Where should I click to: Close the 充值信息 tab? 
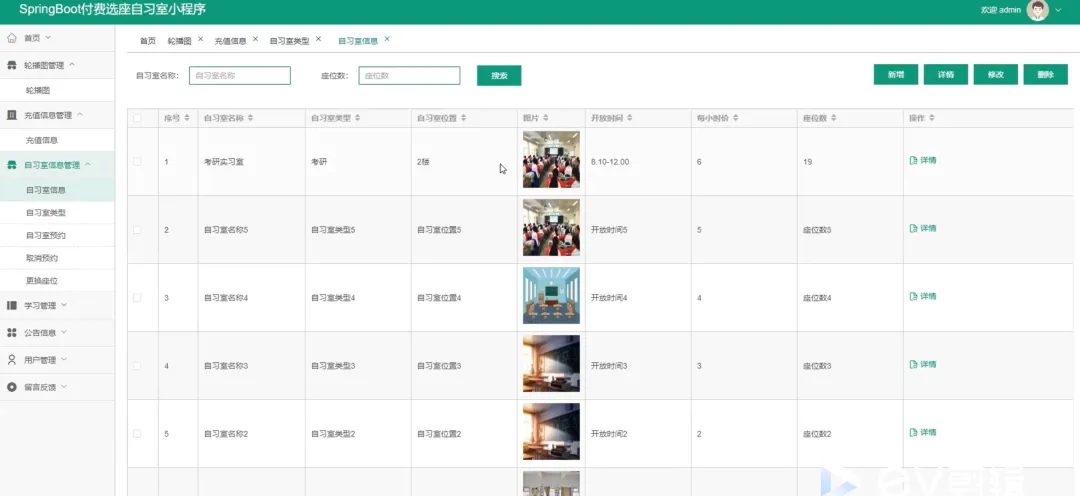click(255, 39)
